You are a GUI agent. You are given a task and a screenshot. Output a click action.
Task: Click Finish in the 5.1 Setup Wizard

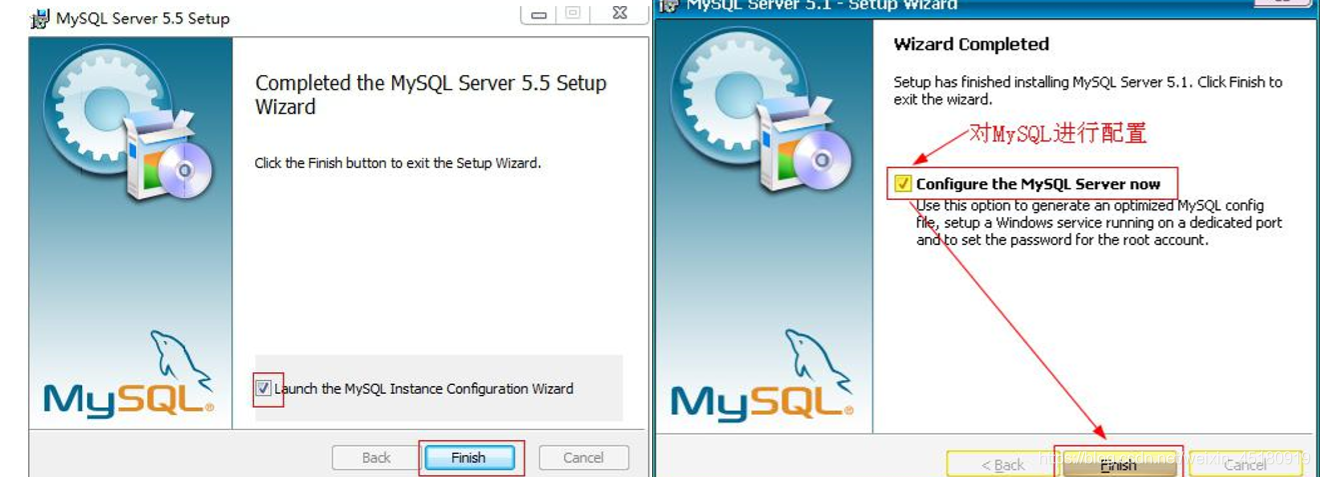1119,464
